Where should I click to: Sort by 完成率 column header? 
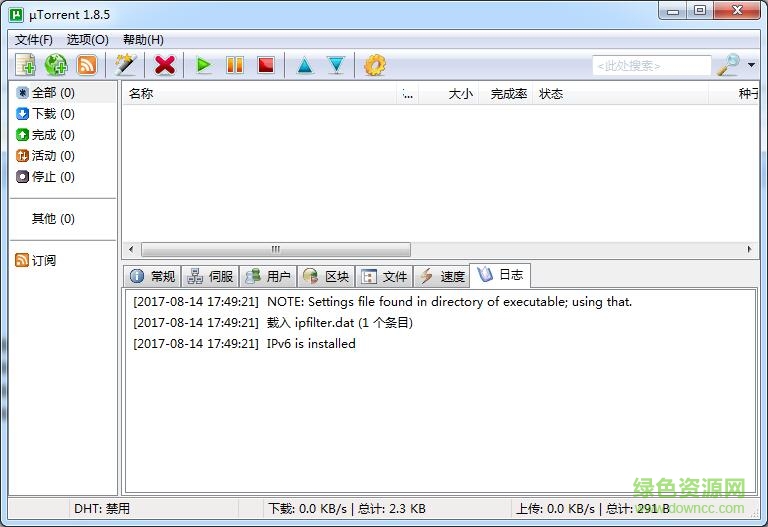click(x=505, y=94)
